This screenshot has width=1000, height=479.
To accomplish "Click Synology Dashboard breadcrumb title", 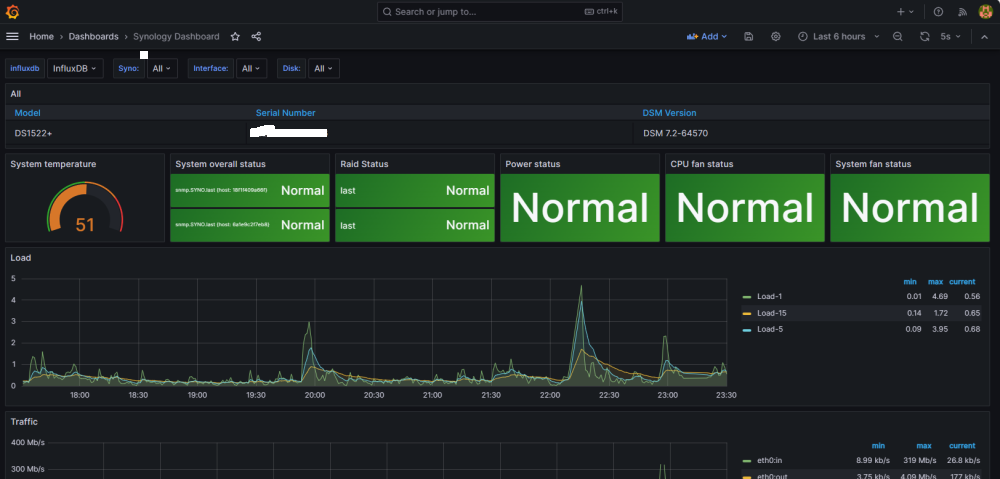I will (x=176, y=36).
